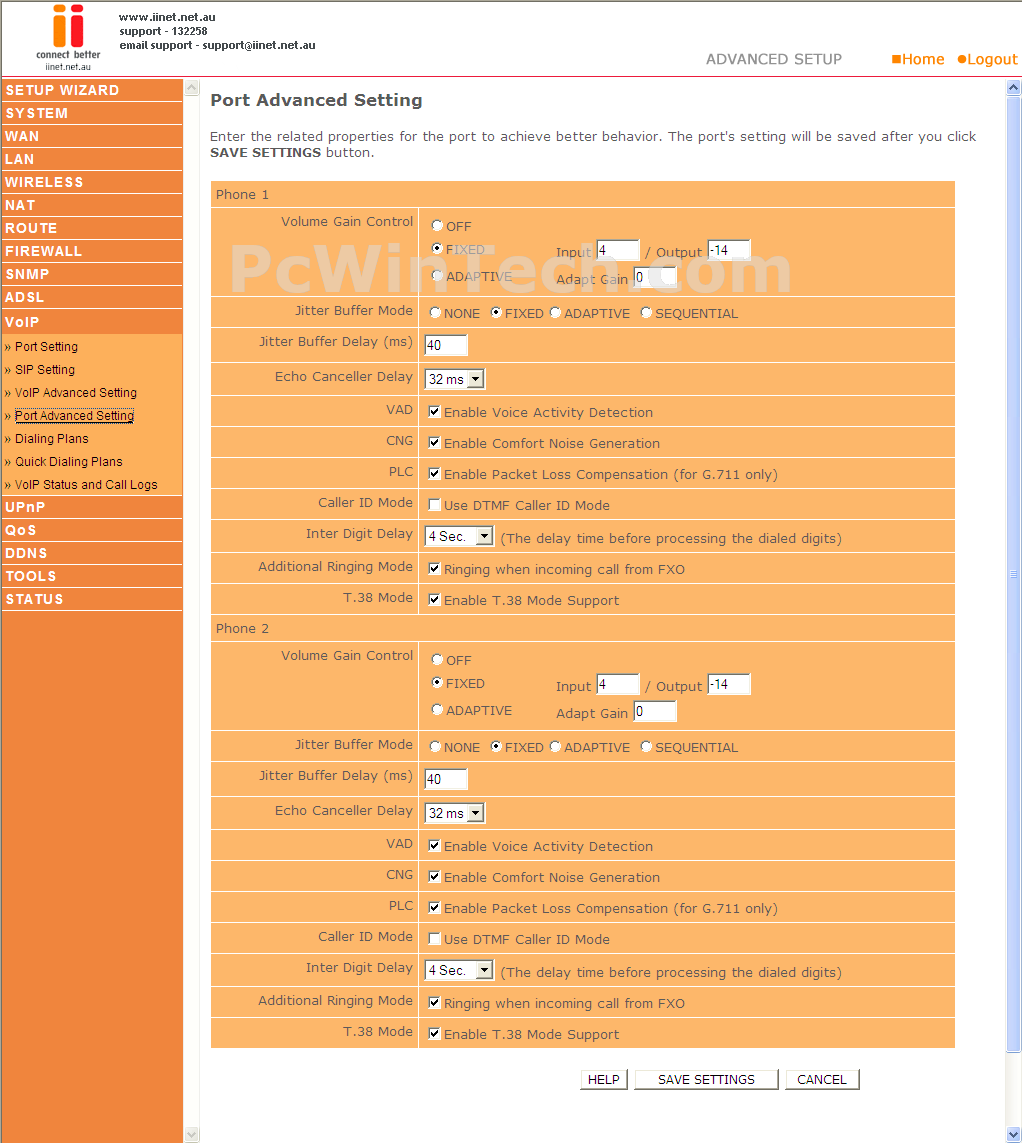Screen dimensions: 1022x1143
Task: Click the main page vertical scrollbar thumb
Action: coord(1013,574)
